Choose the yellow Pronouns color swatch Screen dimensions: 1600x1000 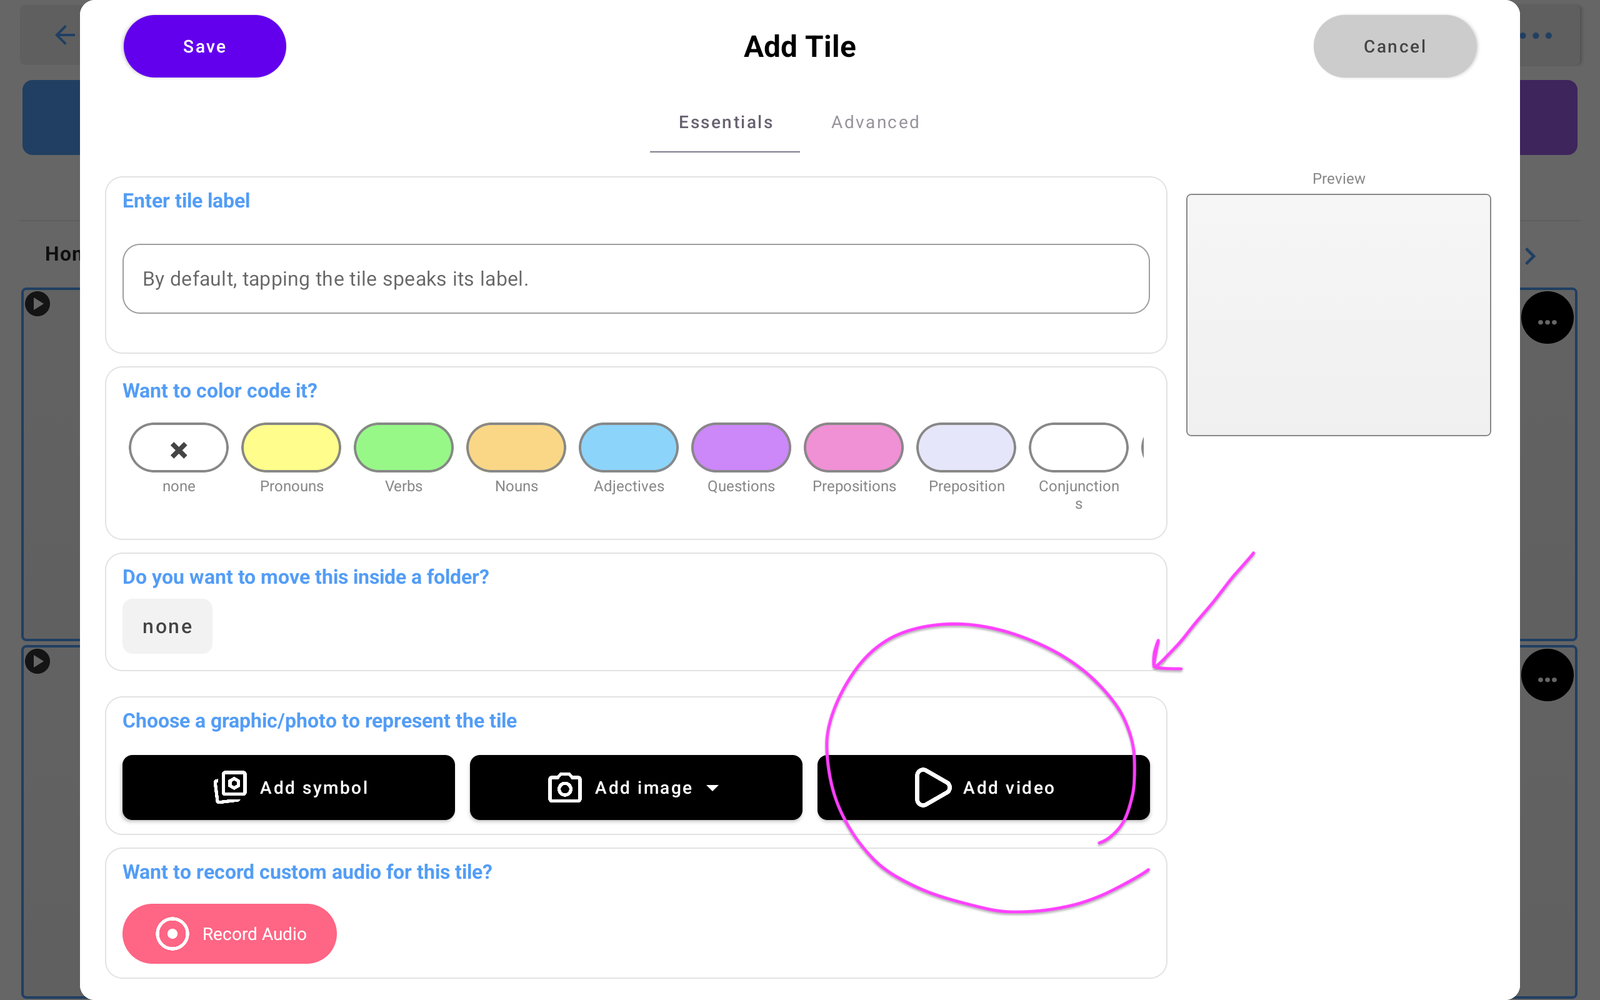291,447
